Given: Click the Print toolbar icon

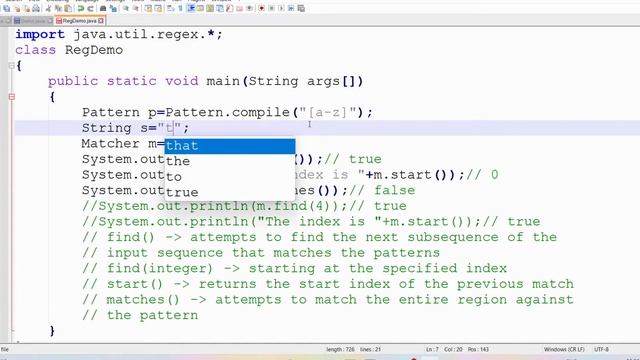Looking at the screenshot, I should 36,9.
